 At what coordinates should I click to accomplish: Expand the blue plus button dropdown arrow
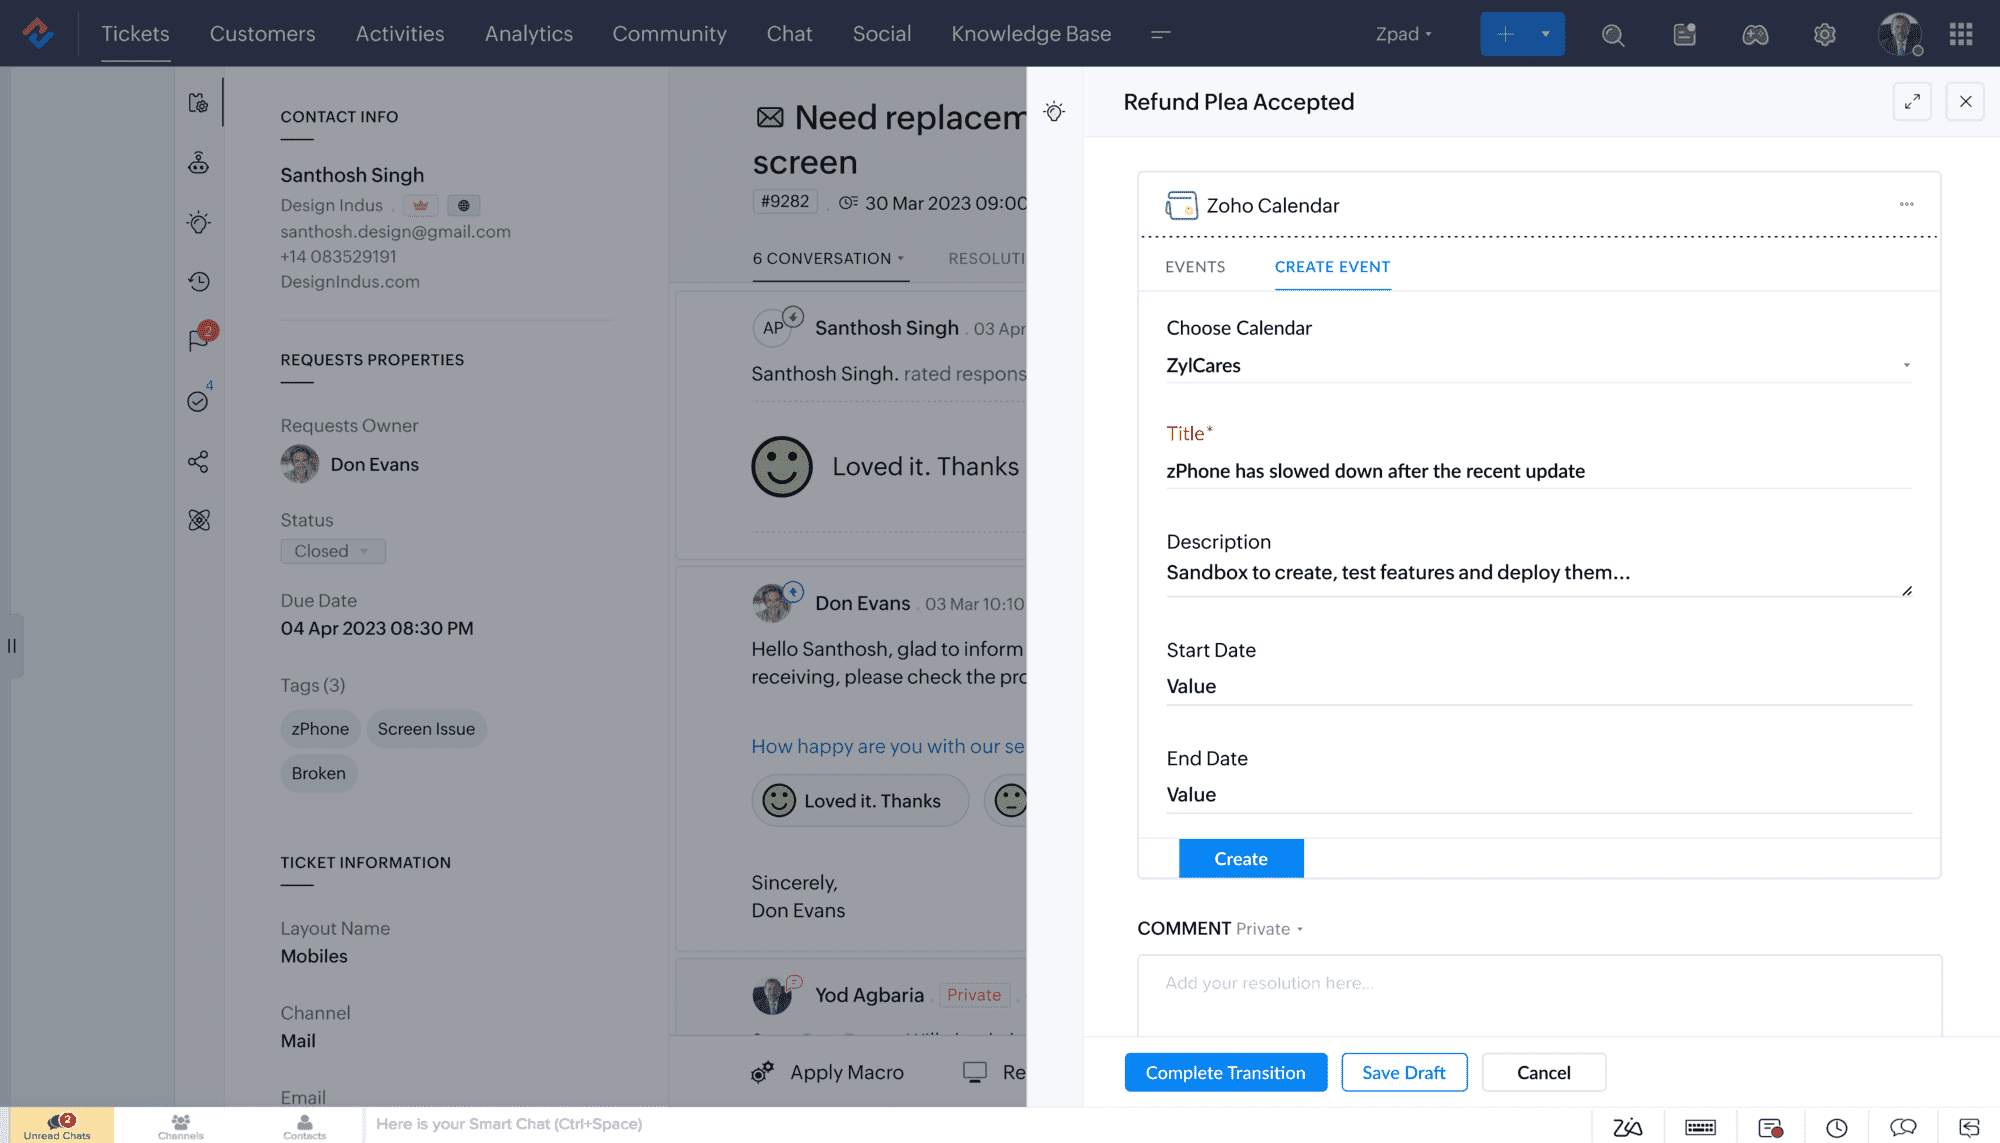pyautogui.click(x=1545, y=34)
